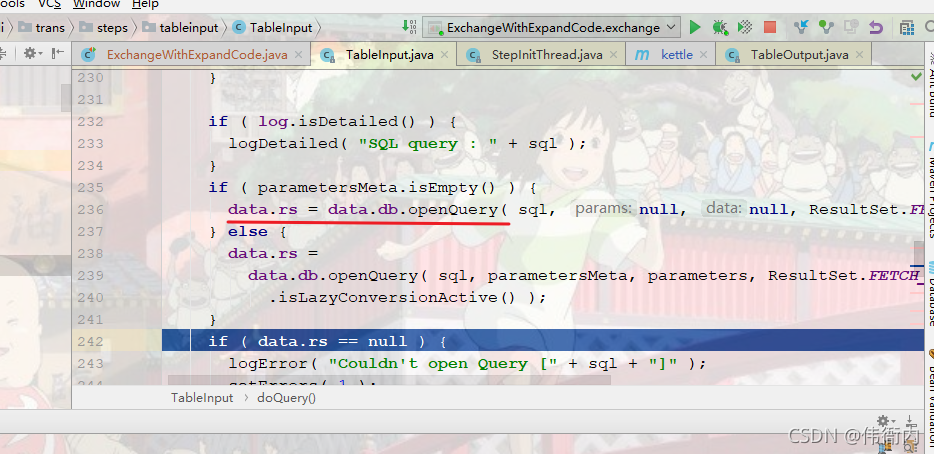This screenshot has height=454, width=934.
Task: Click the green inspection checkmark indicator
Action: click(x=916, y=76)
